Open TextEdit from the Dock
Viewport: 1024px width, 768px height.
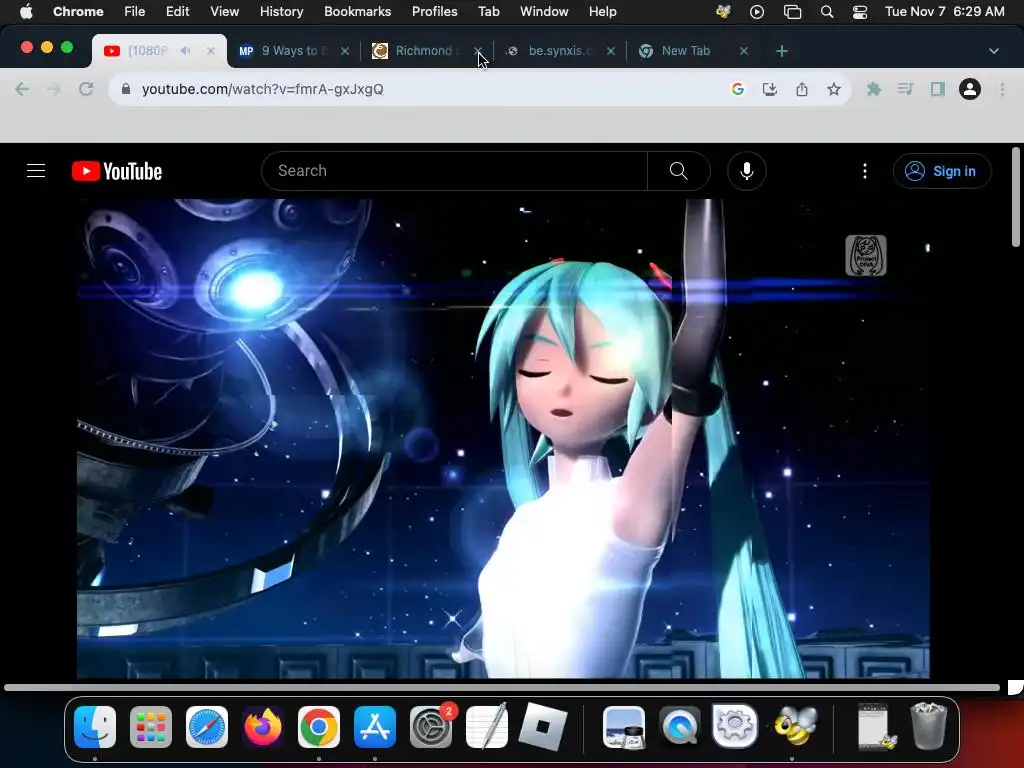click(x=487, y=726)
